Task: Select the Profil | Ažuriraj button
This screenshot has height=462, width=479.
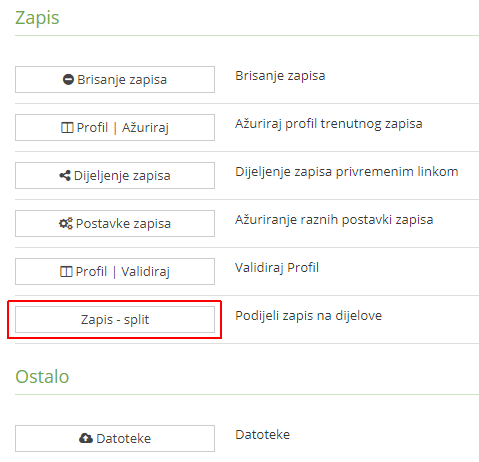Action: click(x=115, y=128)
